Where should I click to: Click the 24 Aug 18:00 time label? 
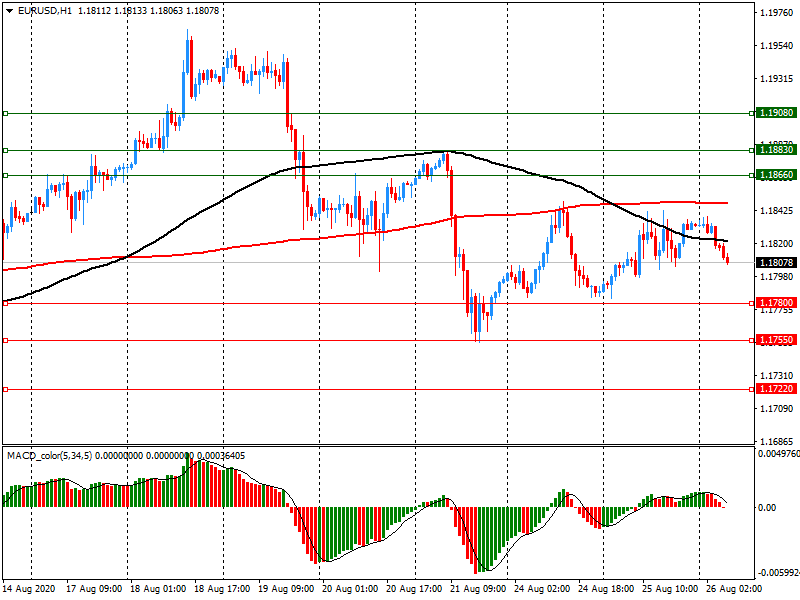606,589
